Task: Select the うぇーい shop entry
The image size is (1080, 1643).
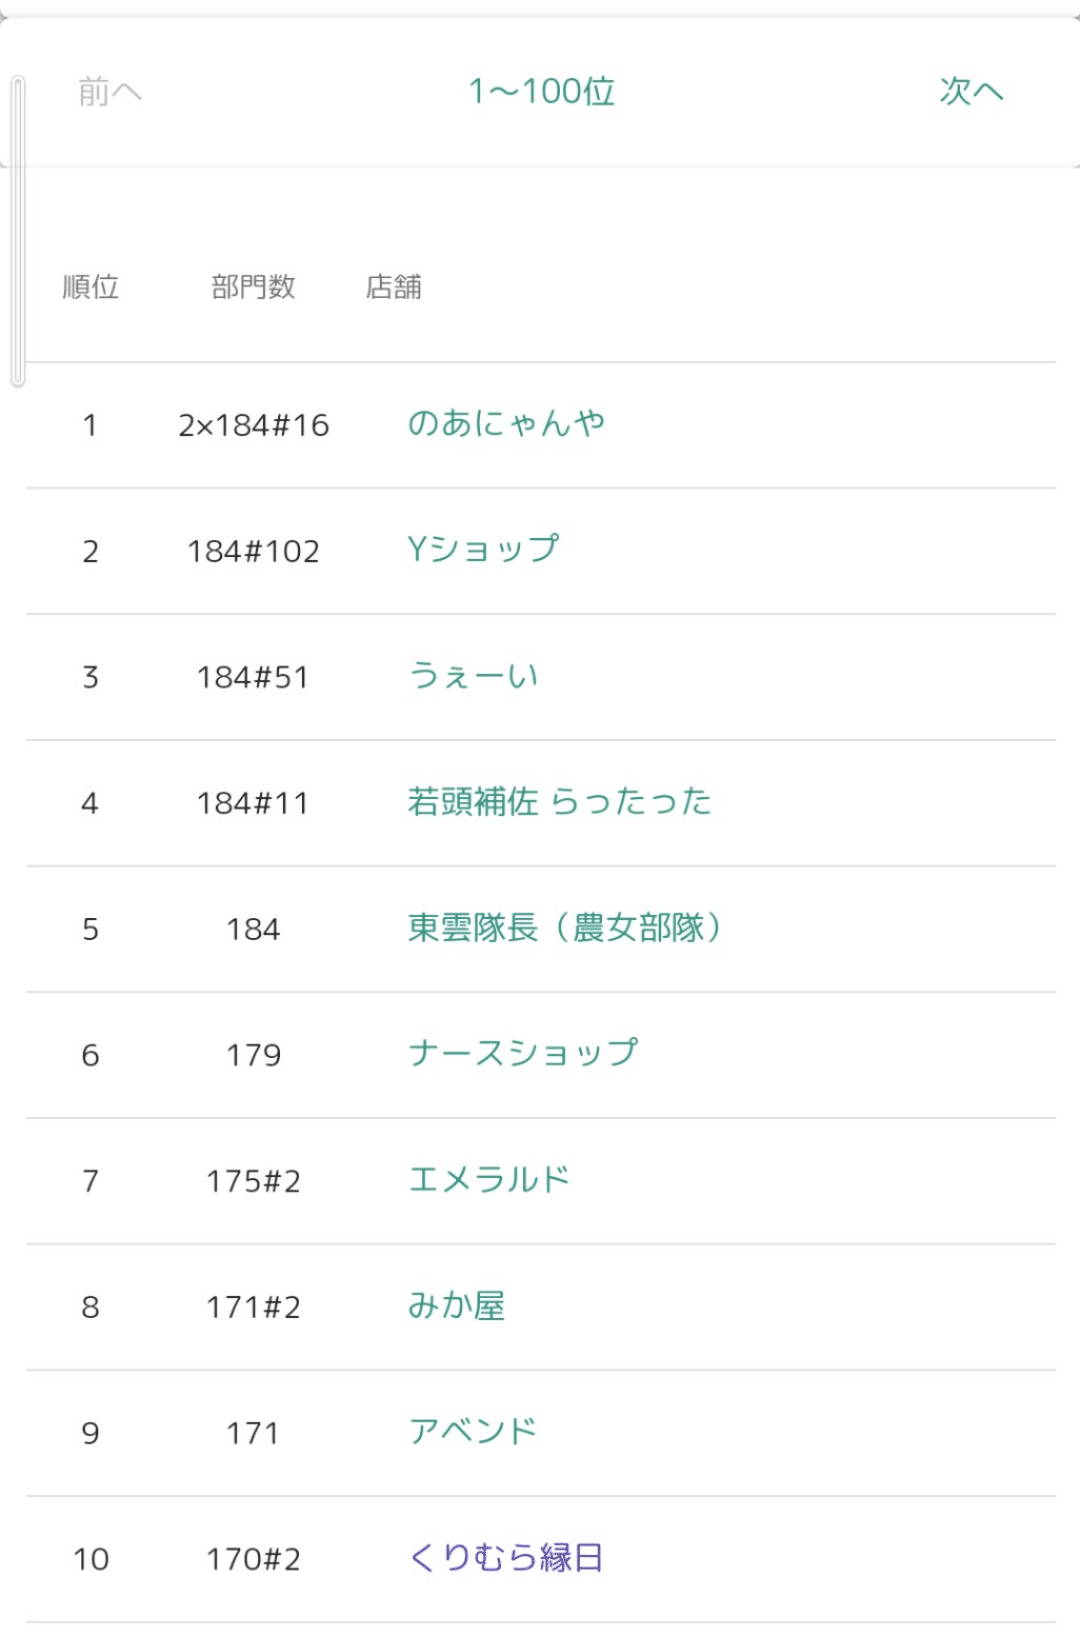Action: click(x=473, y=676)
